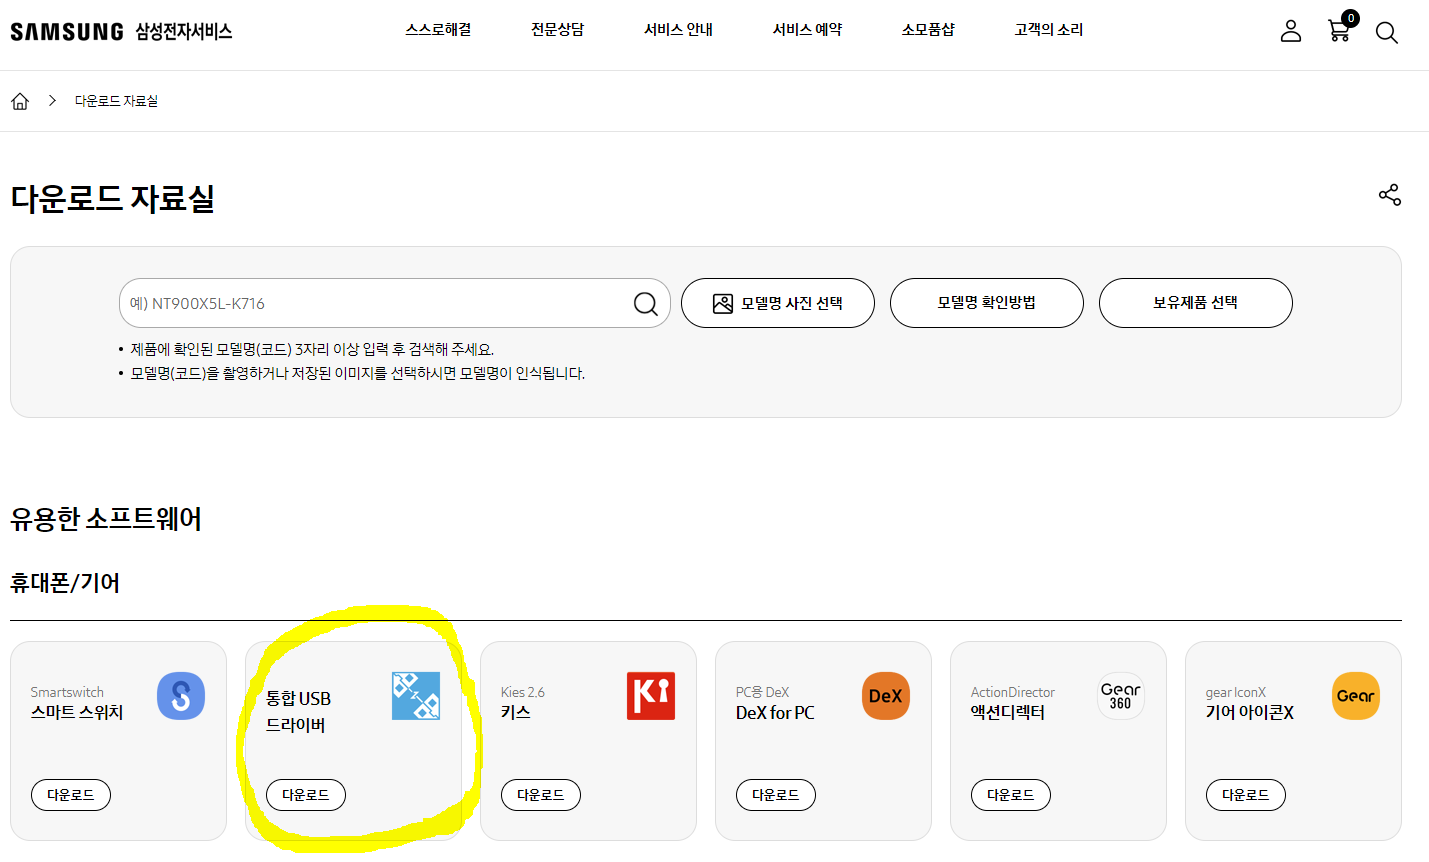Click the 휴대폰/기어 section heading
The image size is (1429, 862).
(x=65, y=583)
